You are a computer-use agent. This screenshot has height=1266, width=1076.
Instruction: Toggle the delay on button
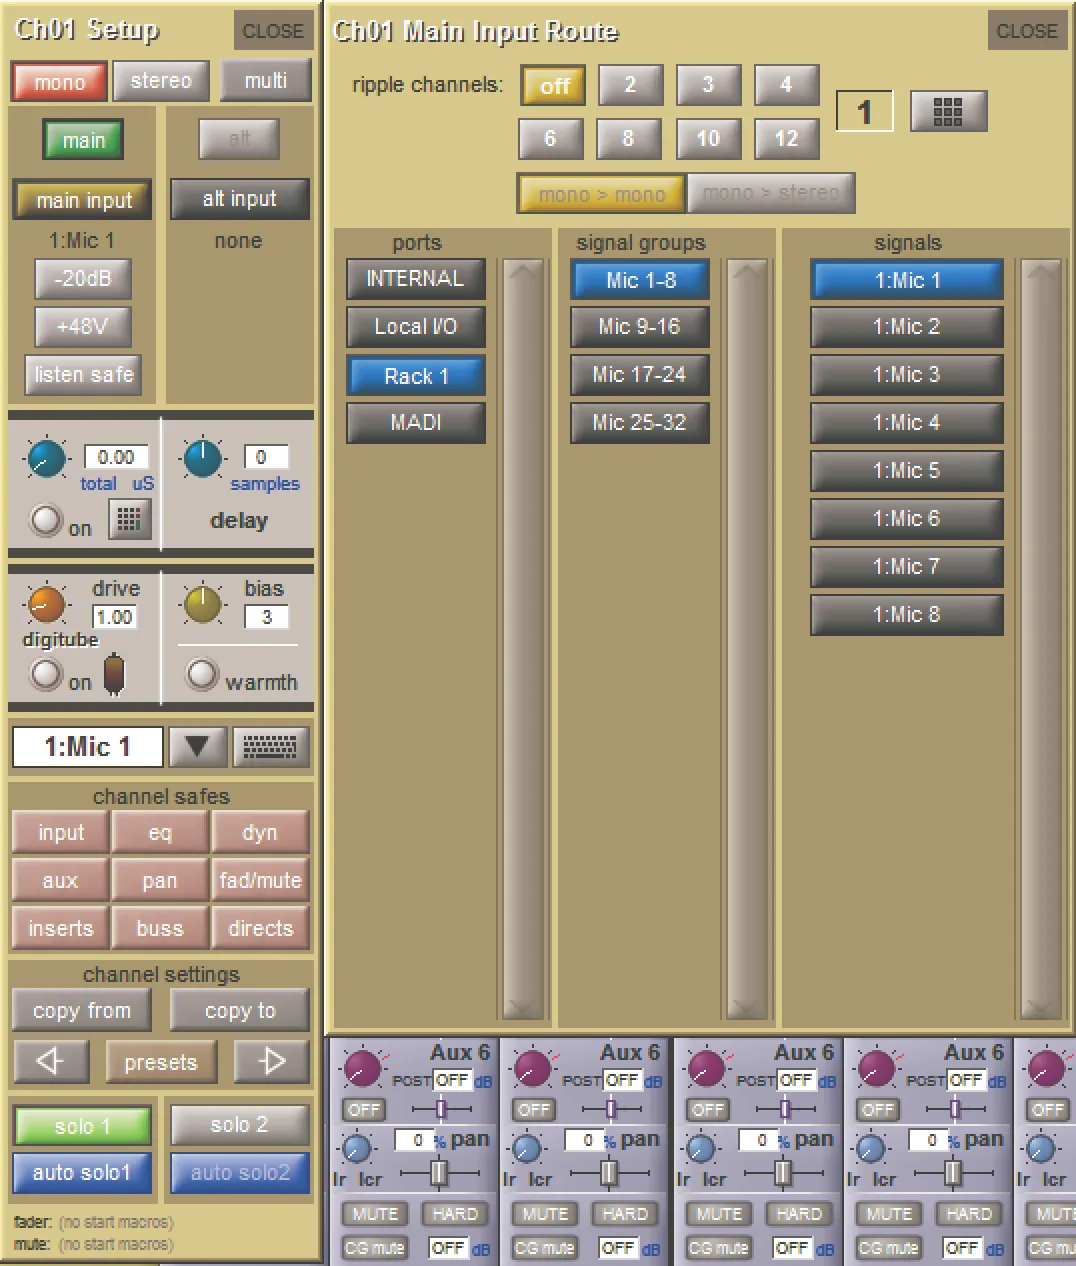pyautogui.click(x=46, y=521)
